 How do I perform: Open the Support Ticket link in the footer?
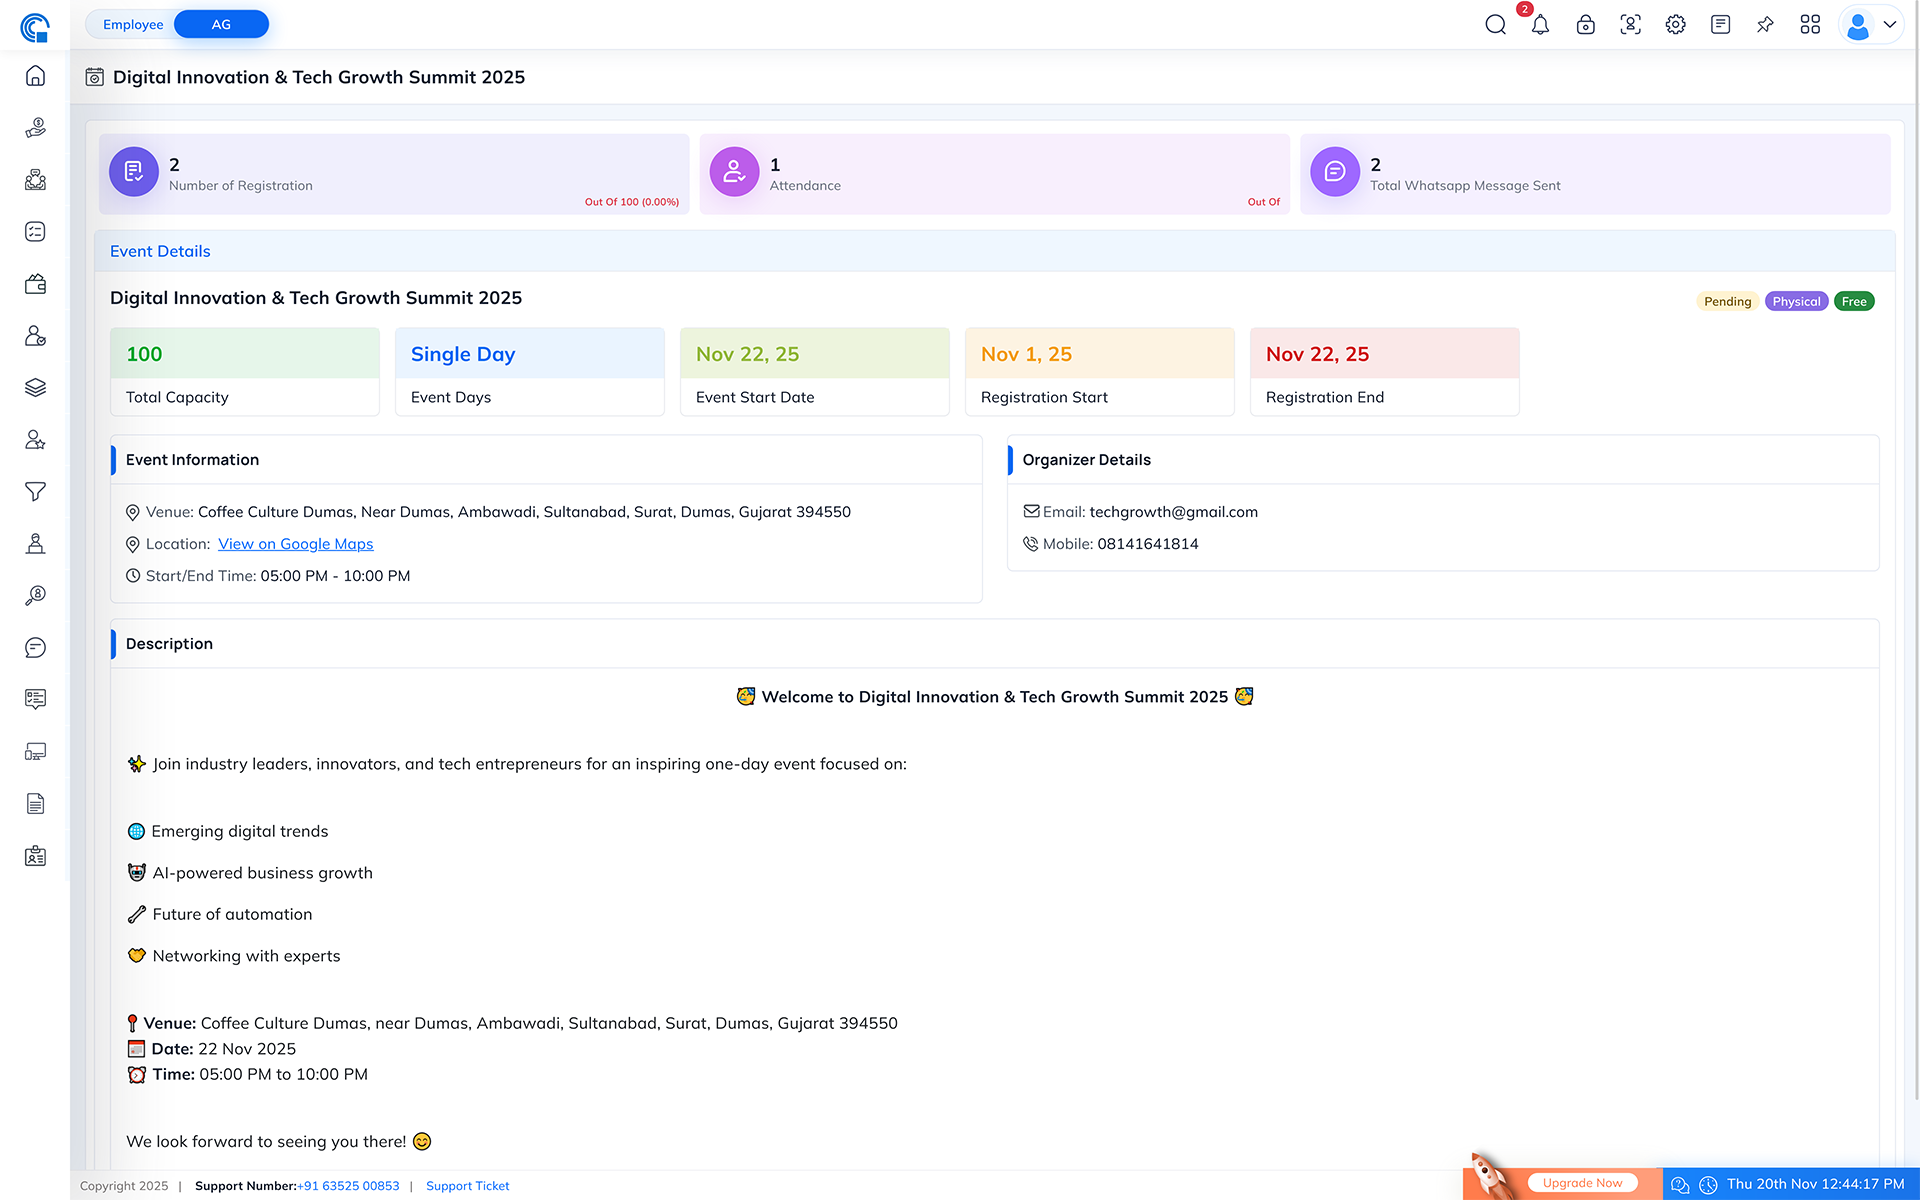pyautogui.click(x=467, y=1185)
